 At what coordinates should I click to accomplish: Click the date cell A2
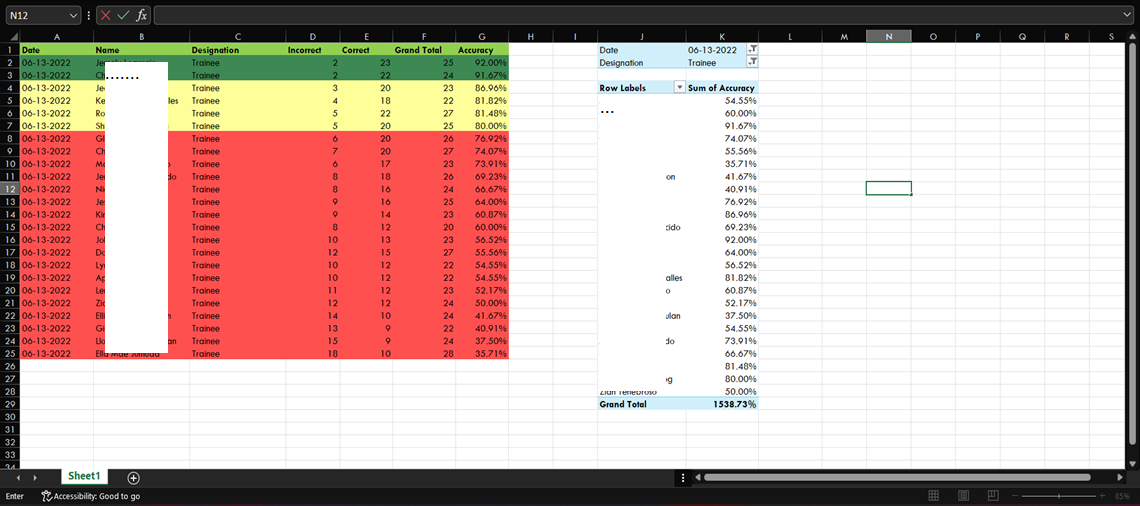57,63
